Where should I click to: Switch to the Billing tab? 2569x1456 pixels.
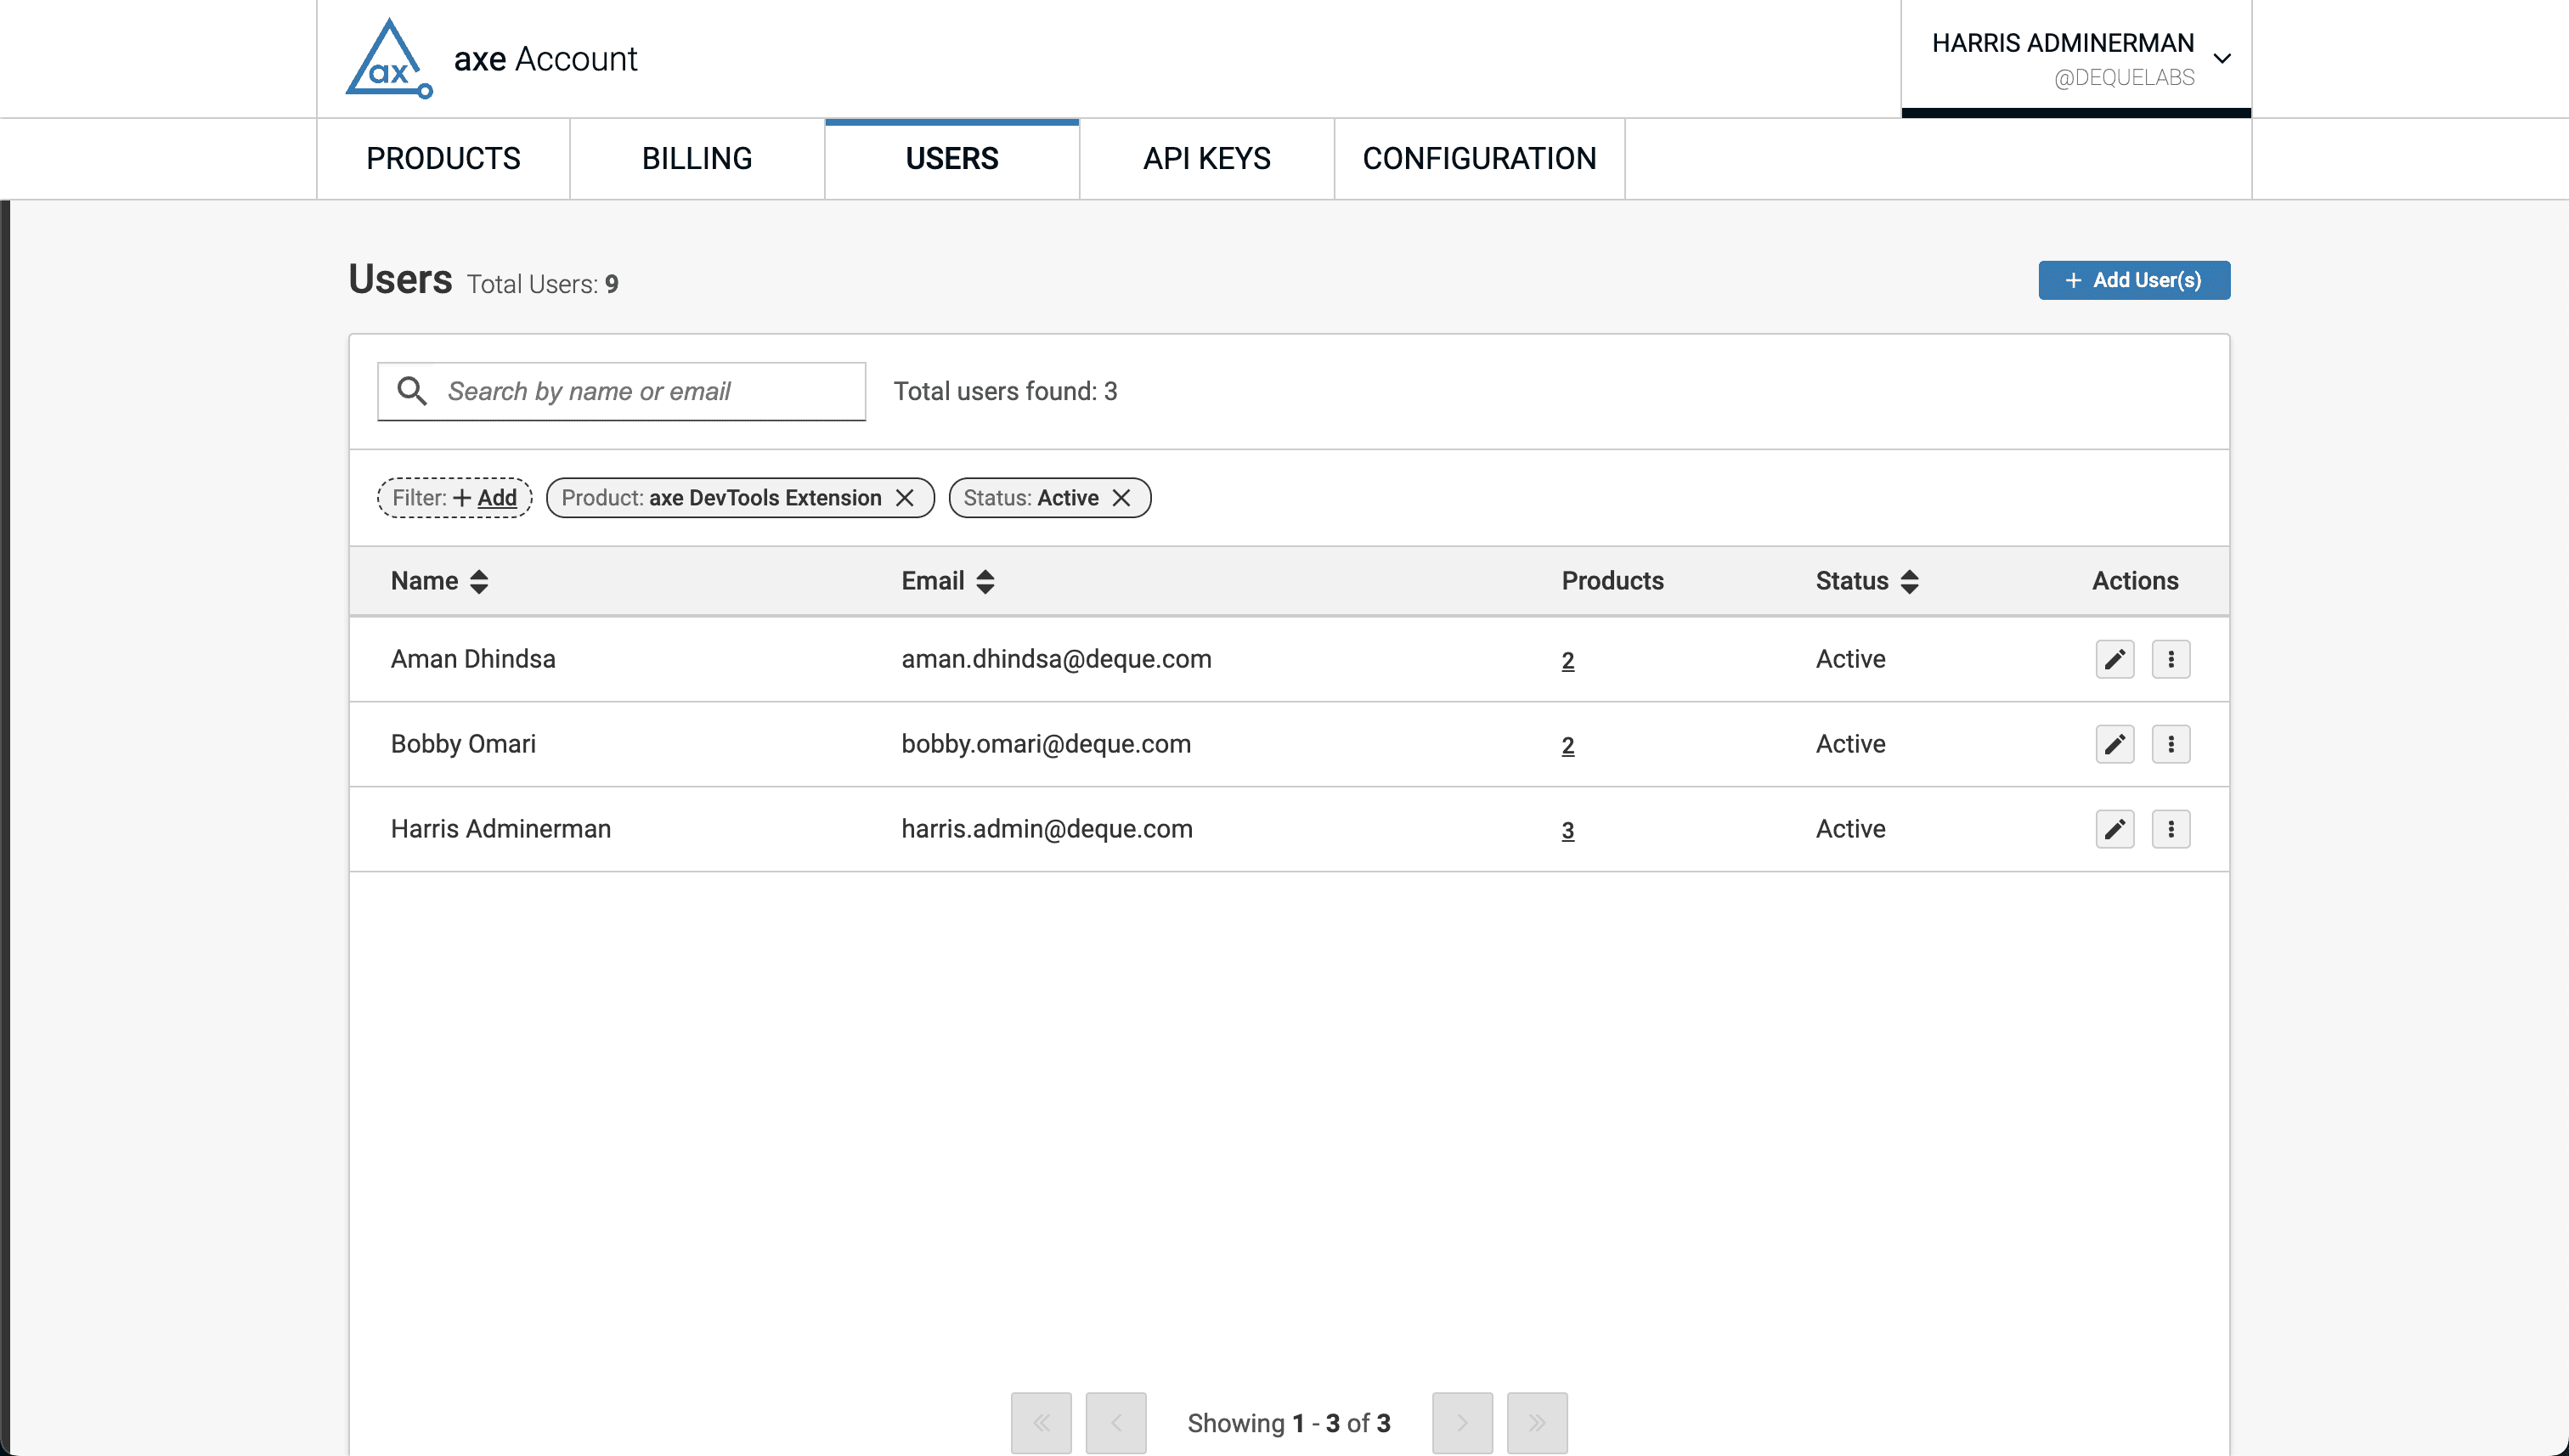pyautogui.click(x=697, y=158)
